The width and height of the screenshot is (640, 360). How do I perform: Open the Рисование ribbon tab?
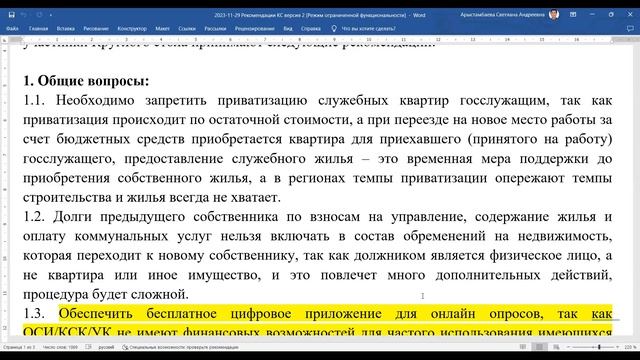tap(96, 29)
